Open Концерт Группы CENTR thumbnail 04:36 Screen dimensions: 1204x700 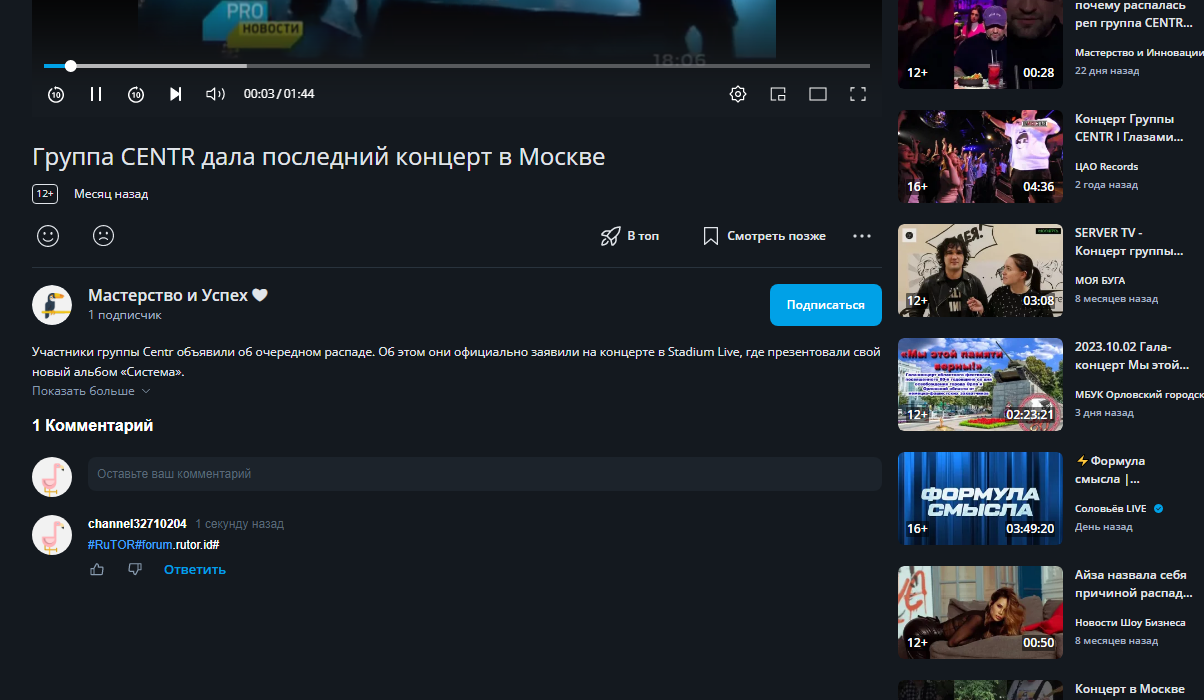click(x=980, y=156)
